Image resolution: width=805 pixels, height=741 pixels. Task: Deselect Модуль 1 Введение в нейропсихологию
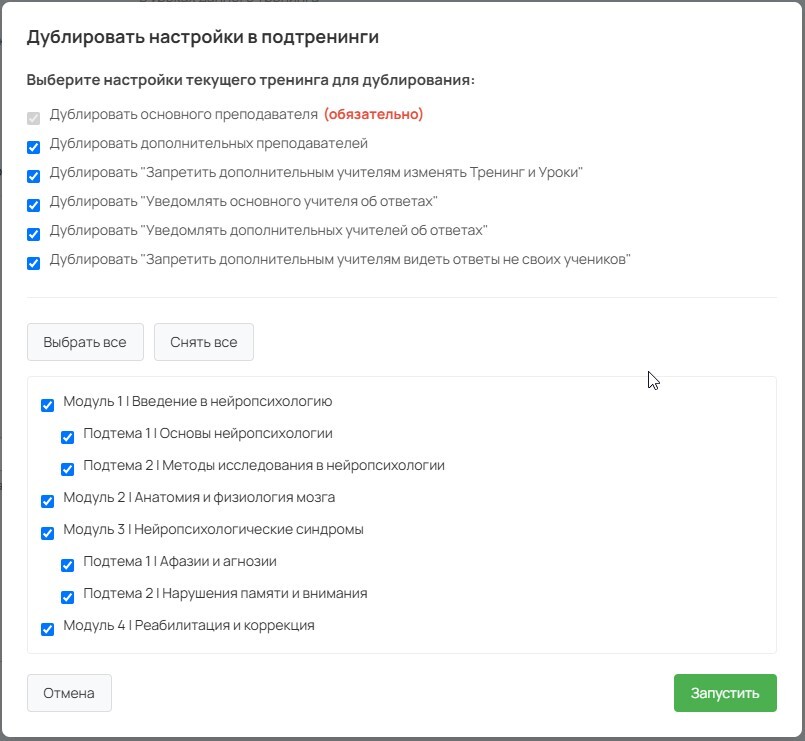(47, 405)
